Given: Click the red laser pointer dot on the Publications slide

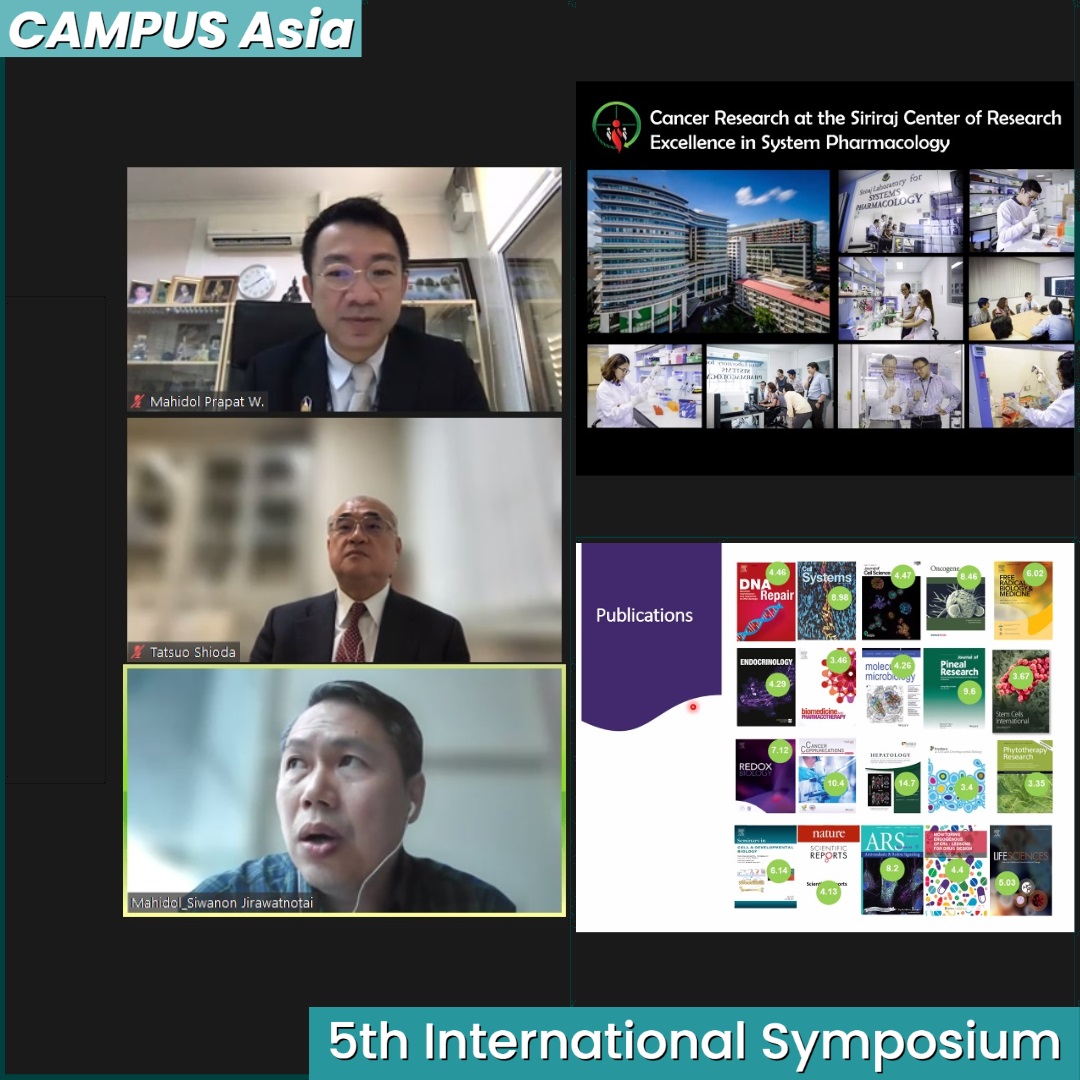Looking at the screenshot, I should pyautogui.click(x=693, y=707).
